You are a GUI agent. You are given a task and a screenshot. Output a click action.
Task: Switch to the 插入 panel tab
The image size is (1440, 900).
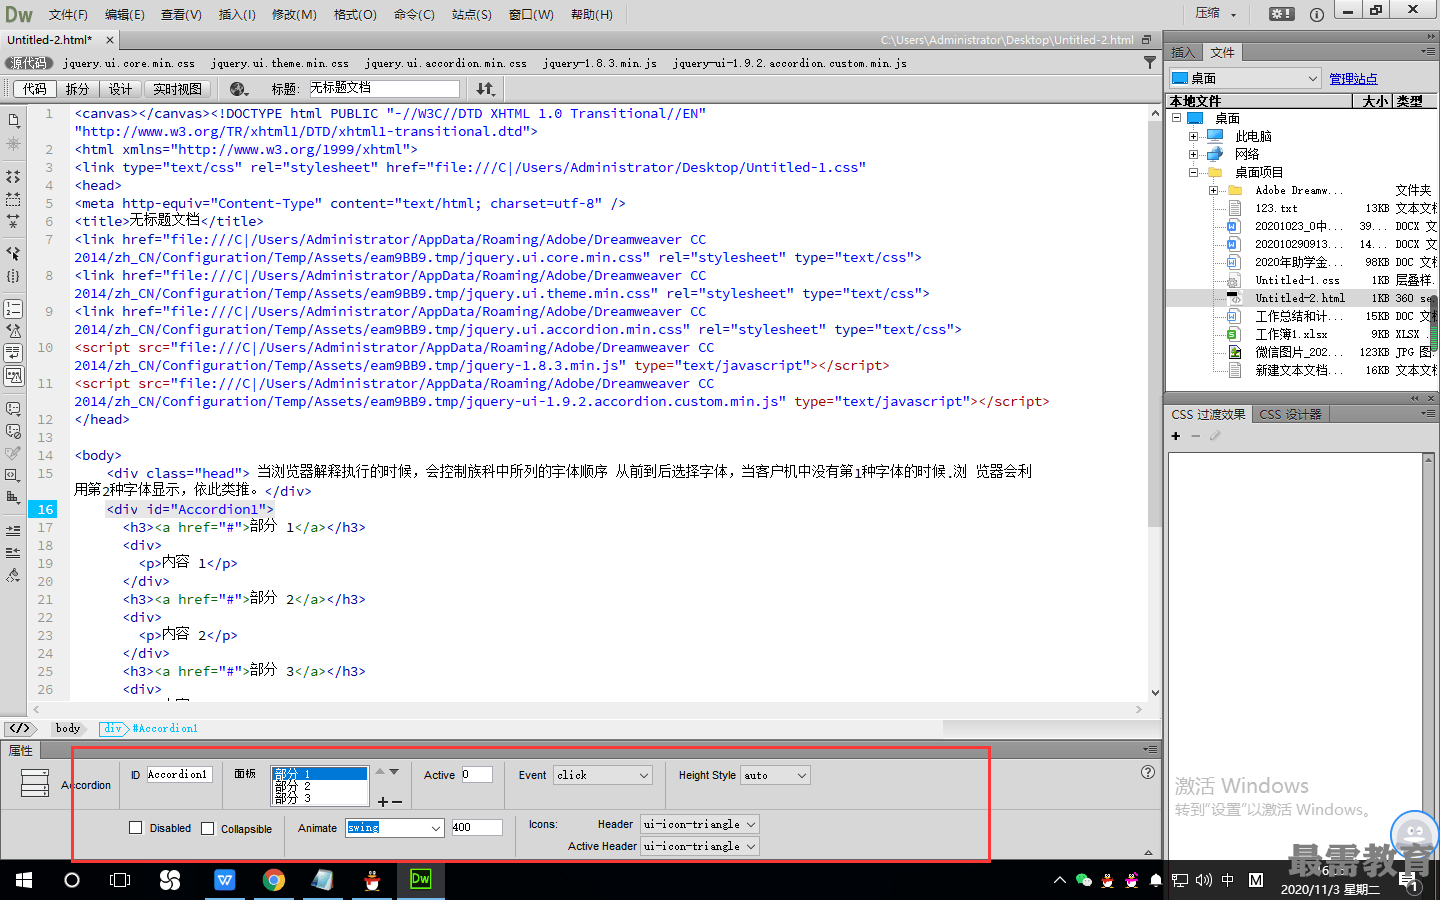click(x=1183, y=52)
